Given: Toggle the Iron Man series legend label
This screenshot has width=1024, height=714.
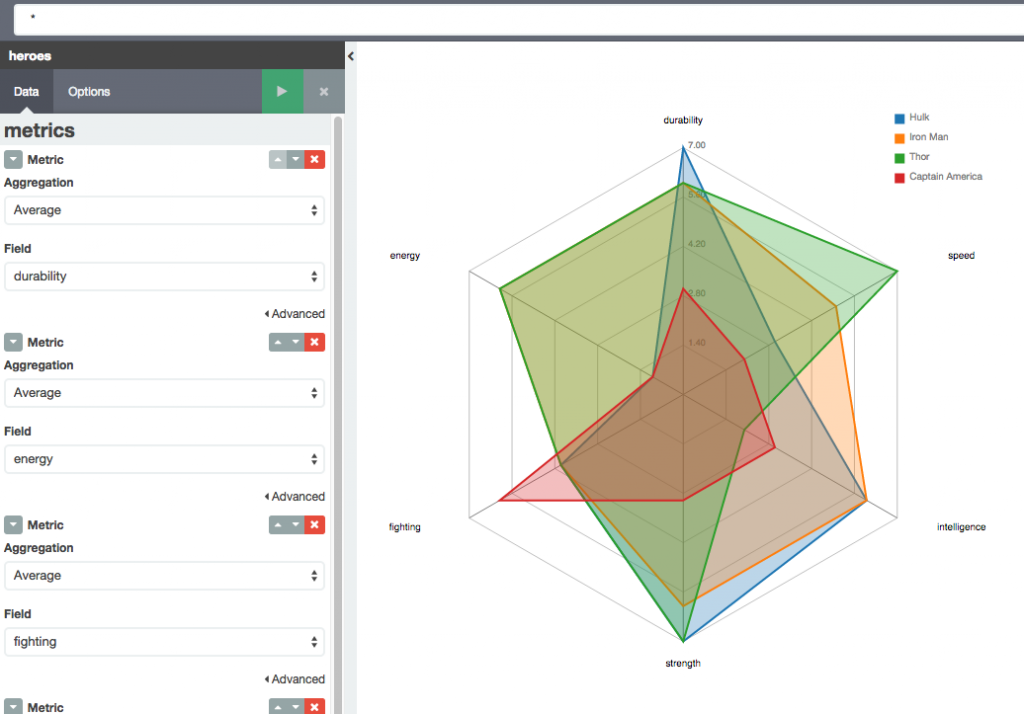Looking at the screenshot, I should click(x=929, y=137).
